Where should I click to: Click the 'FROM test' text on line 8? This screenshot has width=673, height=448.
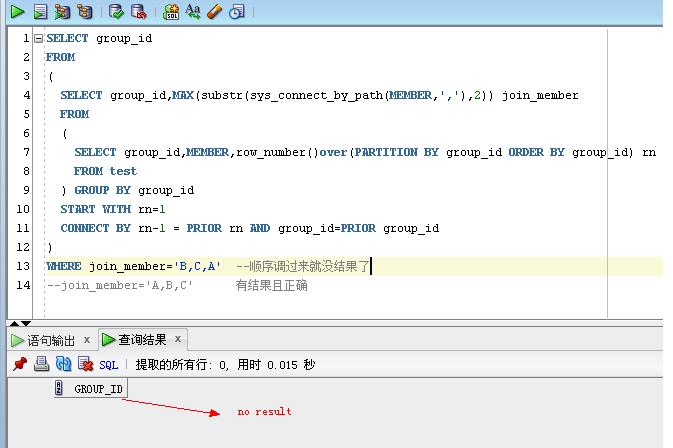(x=105, y=171)
